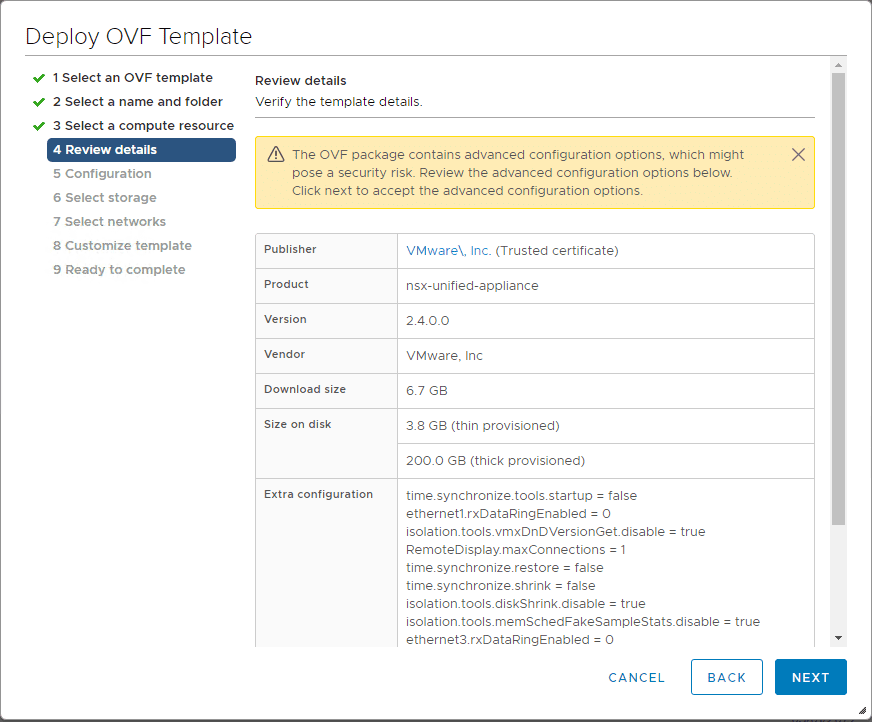Jump to "9 Ready to complete"
Screen dimensions: 872x722
pos(119,269)
